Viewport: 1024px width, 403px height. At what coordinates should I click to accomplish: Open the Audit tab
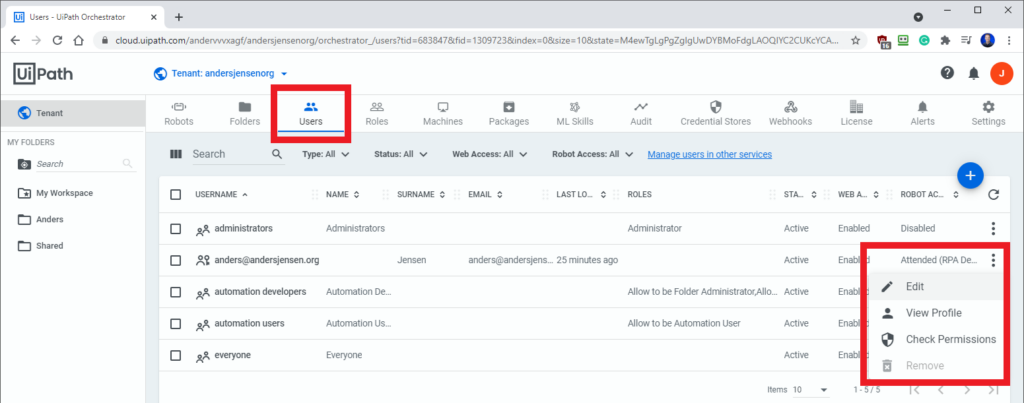641,114
